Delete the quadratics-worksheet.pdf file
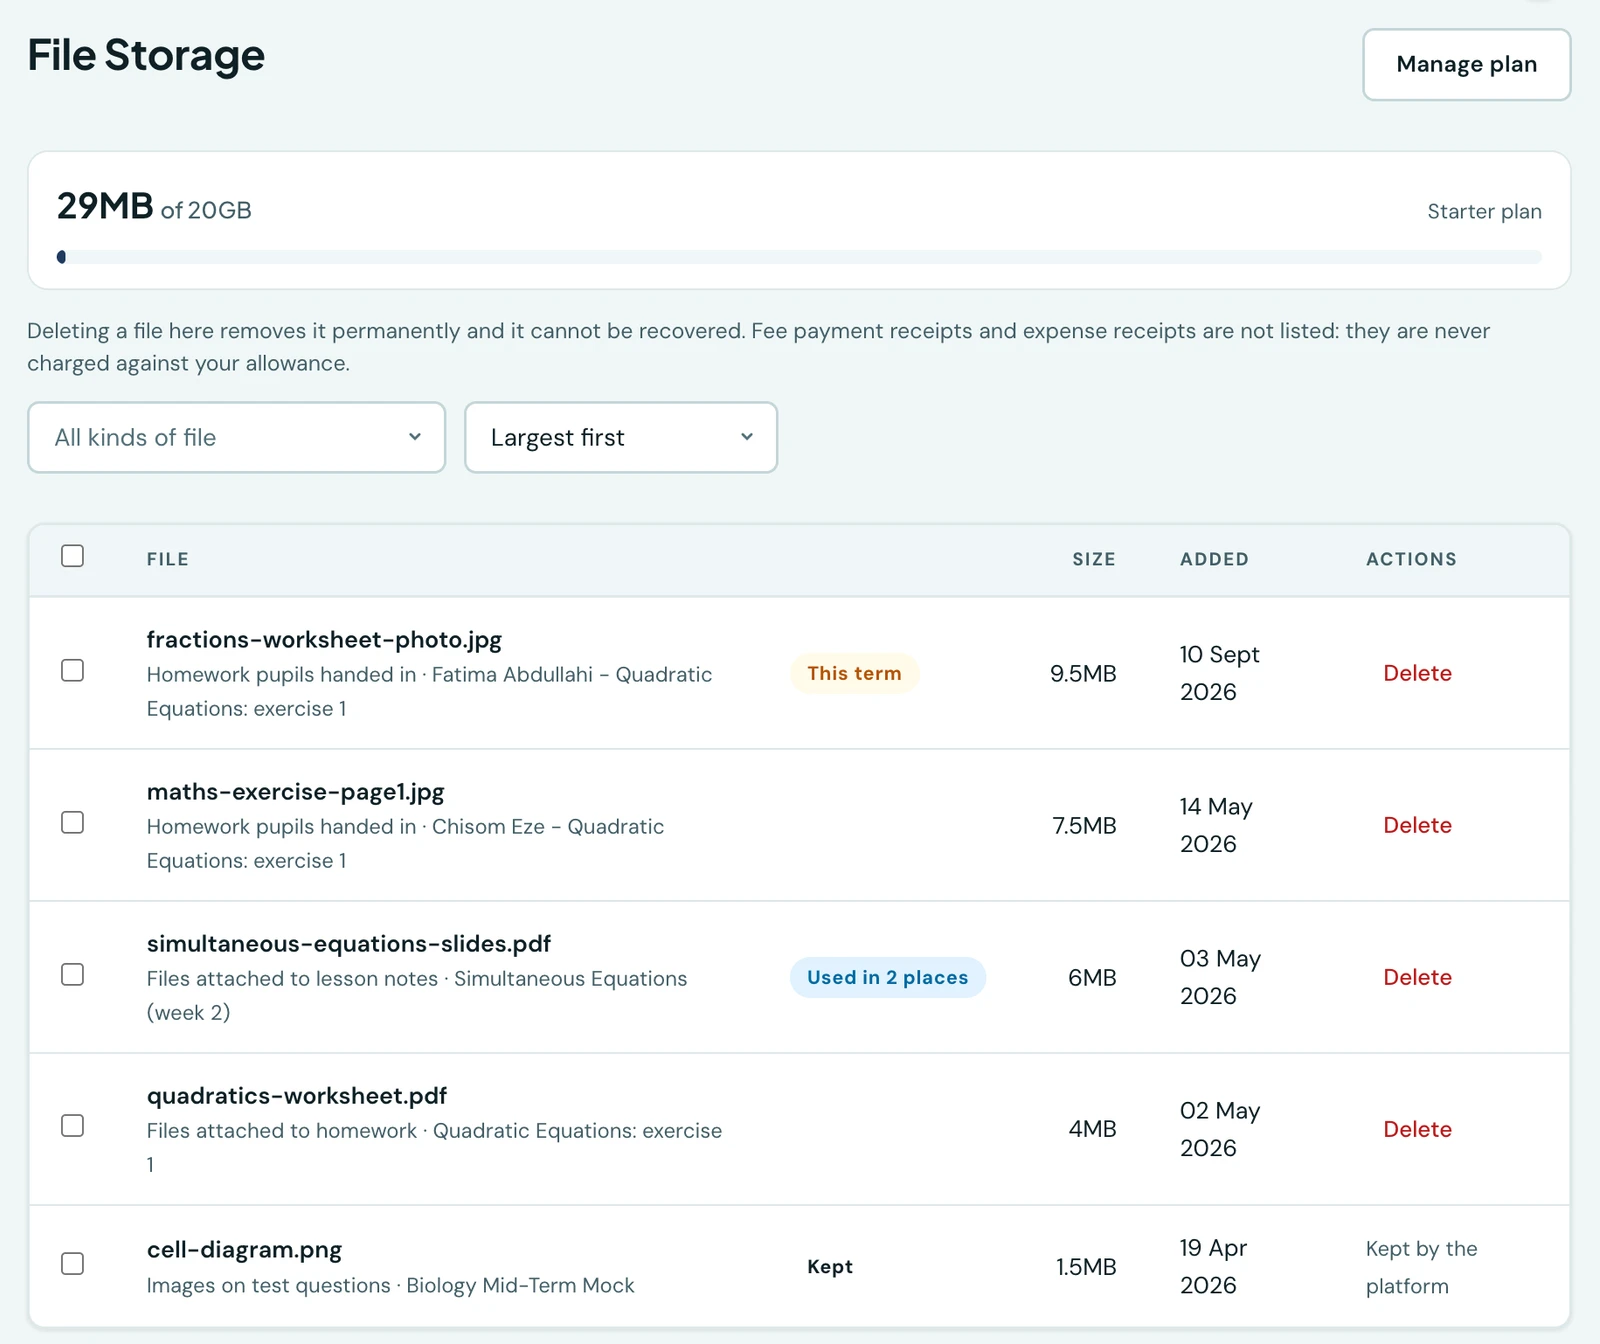1600x1344 pixels. click(x=1417, y=1129)
